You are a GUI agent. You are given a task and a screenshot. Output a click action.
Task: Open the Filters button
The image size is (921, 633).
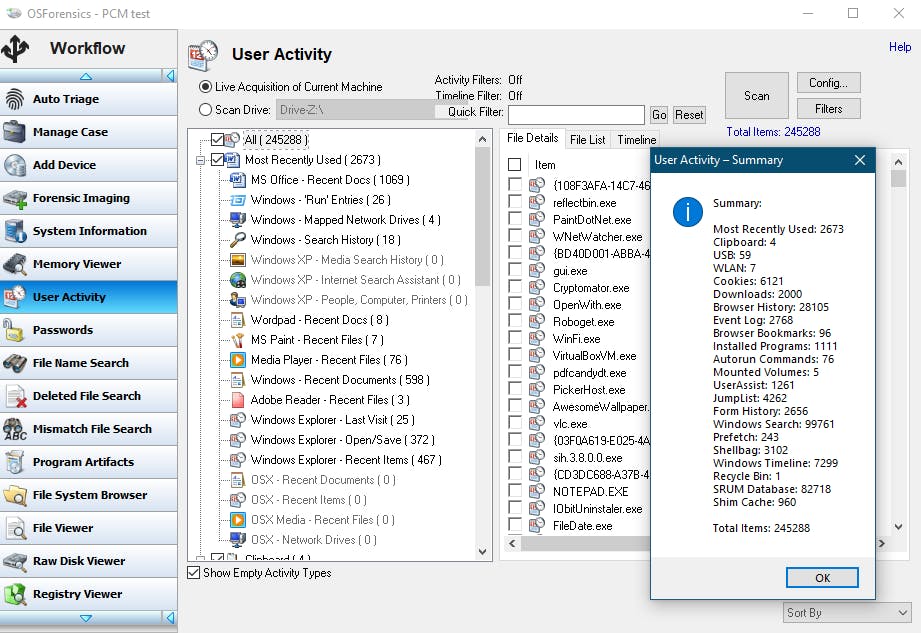point(828,109)
